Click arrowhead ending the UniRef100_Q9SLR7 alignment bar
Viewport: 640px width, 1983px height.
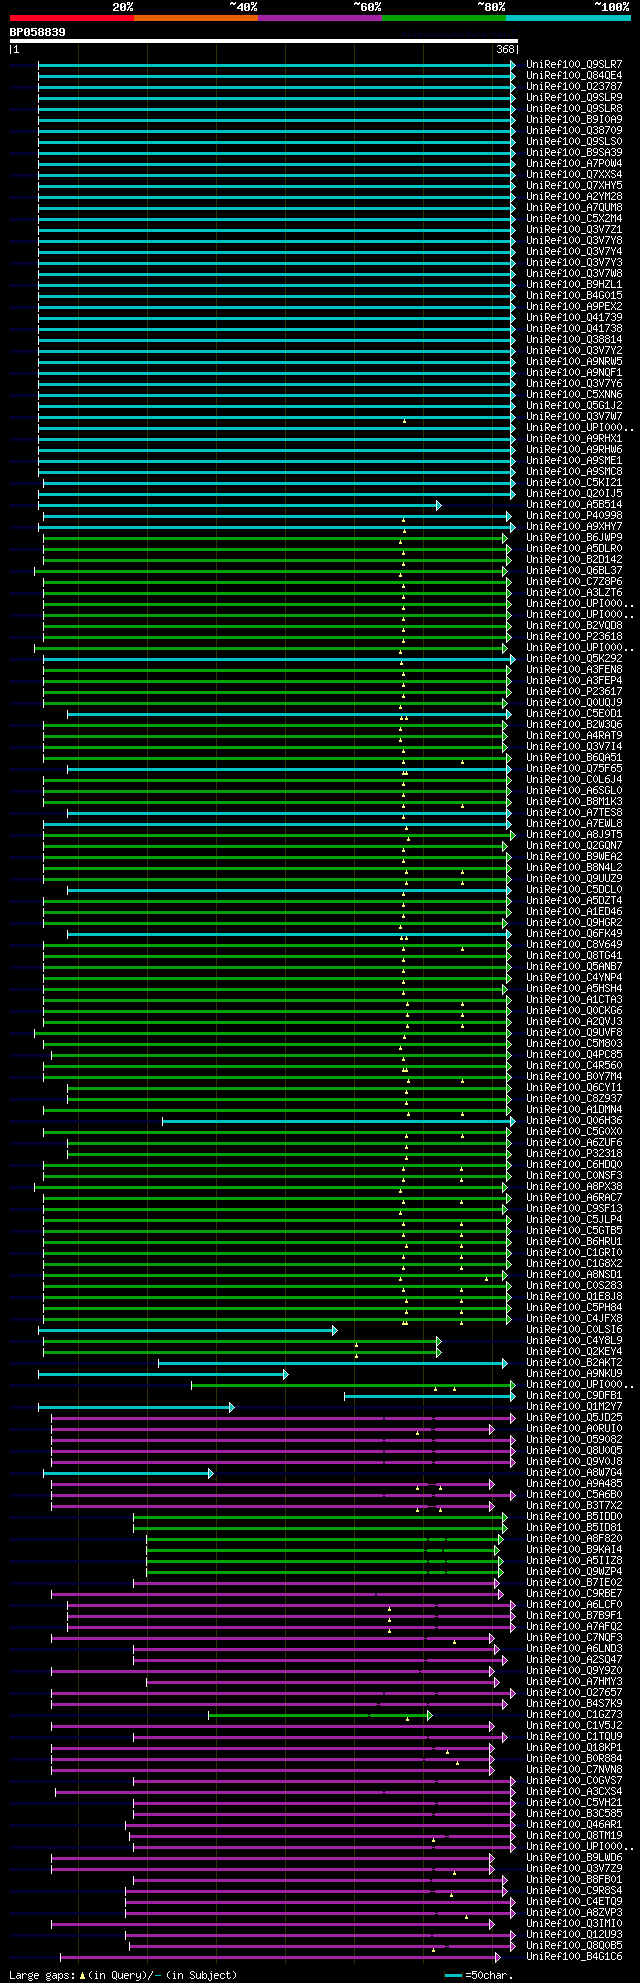click(x=513, y=65)
